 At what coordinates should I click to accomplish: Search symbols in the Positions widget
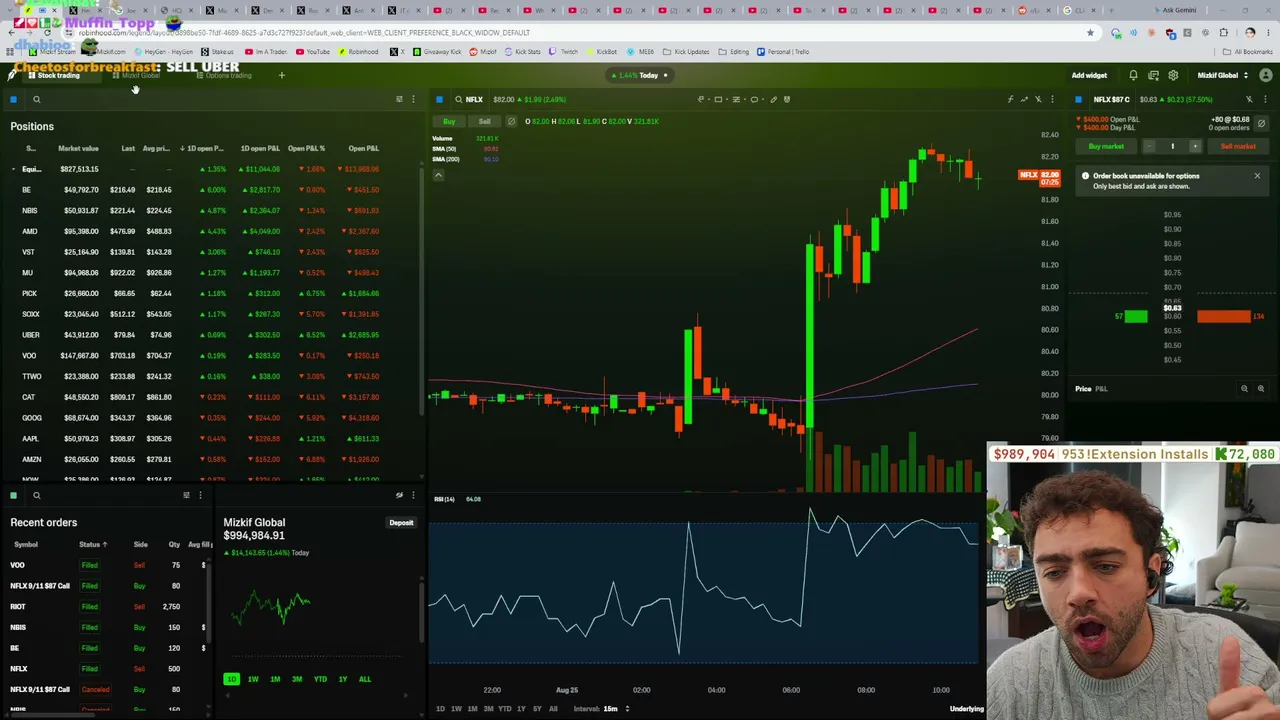tap(37, 99)
